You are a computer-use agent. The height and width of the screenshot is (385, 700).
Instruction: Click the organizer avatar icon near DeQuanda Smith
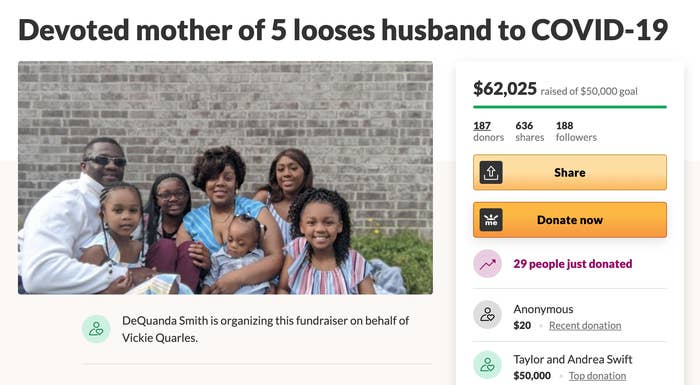tap(96, 329)
